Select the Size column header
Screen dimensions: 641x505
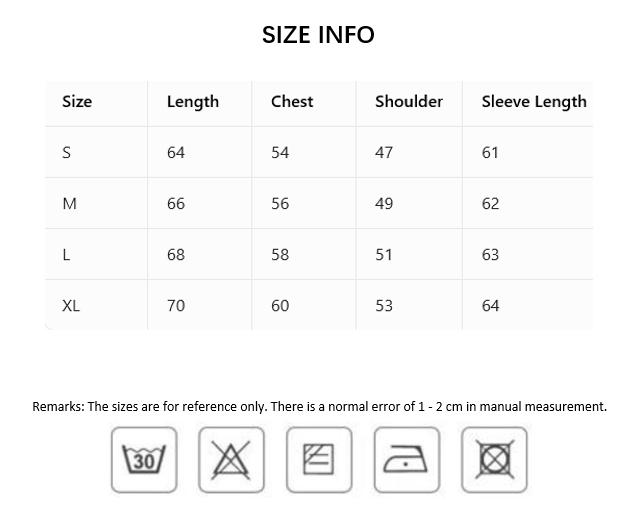[77, 101]
